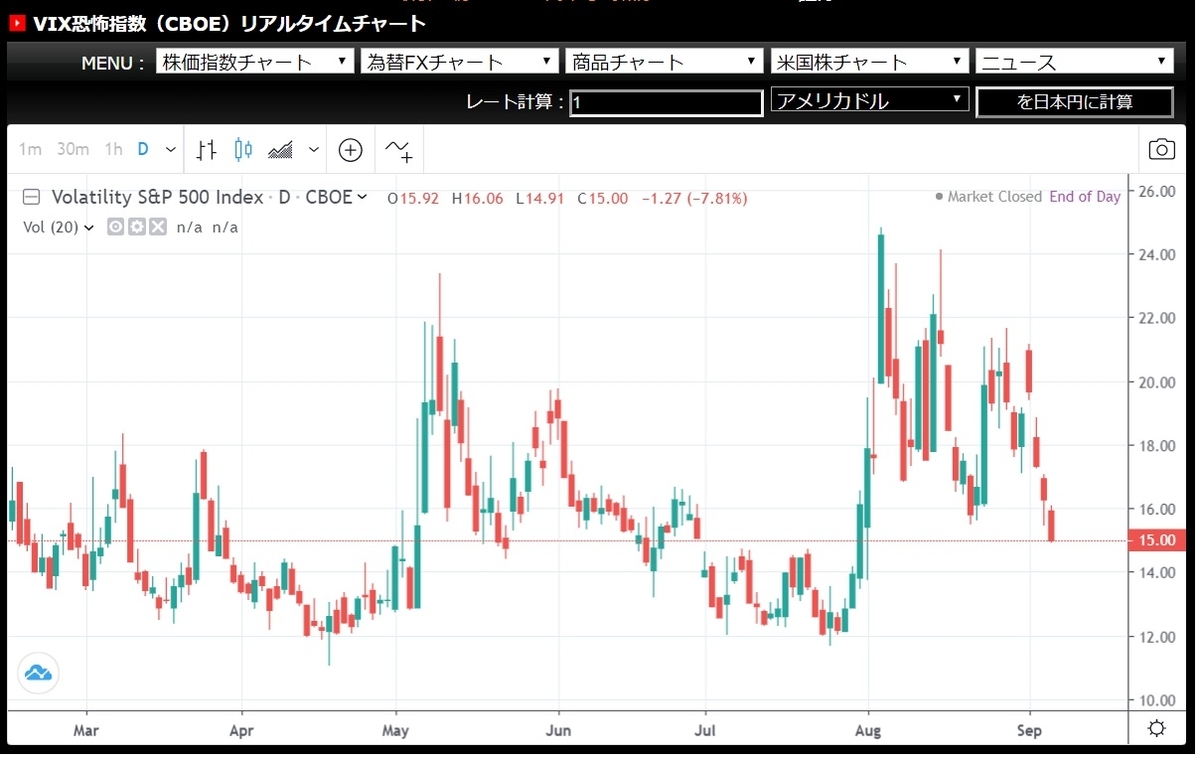
Task: Open the compare or add symbol icon
Action: [350, 150]
